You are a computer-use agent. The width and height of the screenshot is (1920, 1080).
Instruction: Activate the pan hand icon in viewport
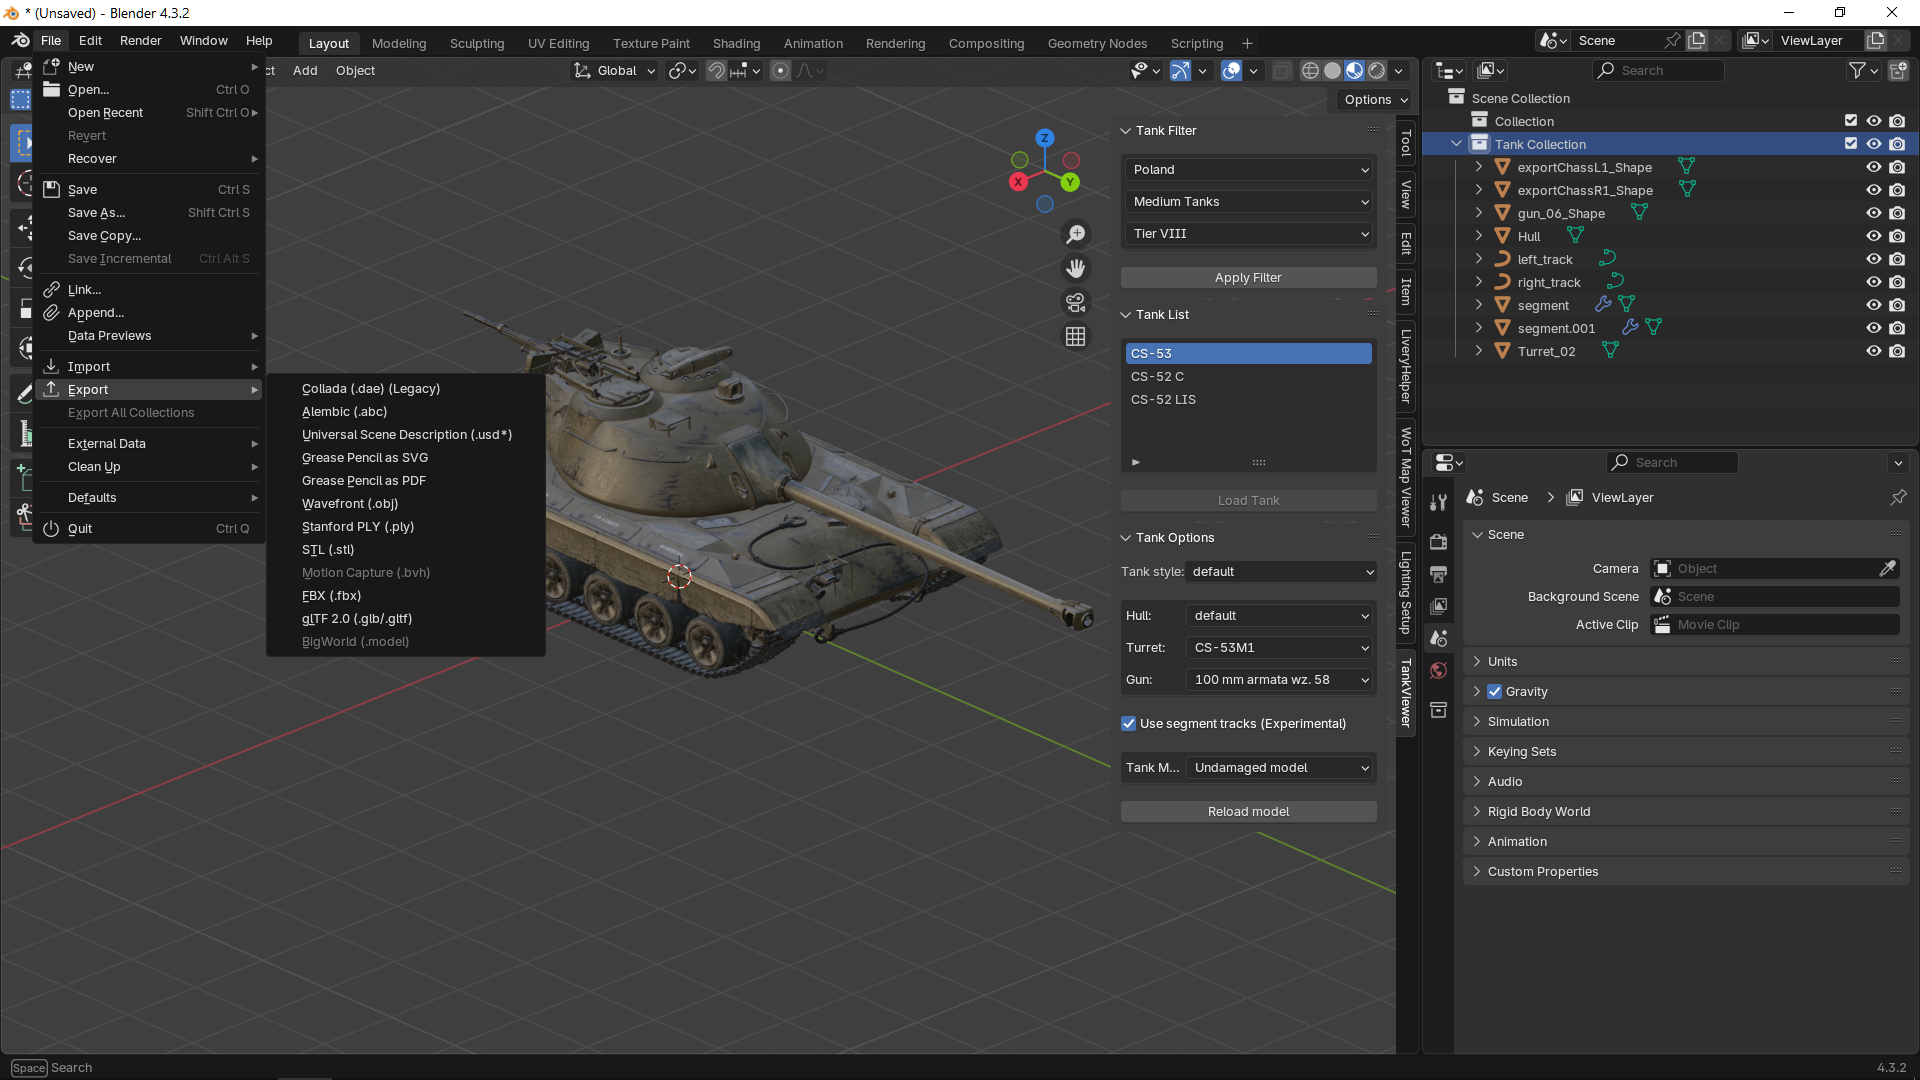click(x=1076, y=268)
